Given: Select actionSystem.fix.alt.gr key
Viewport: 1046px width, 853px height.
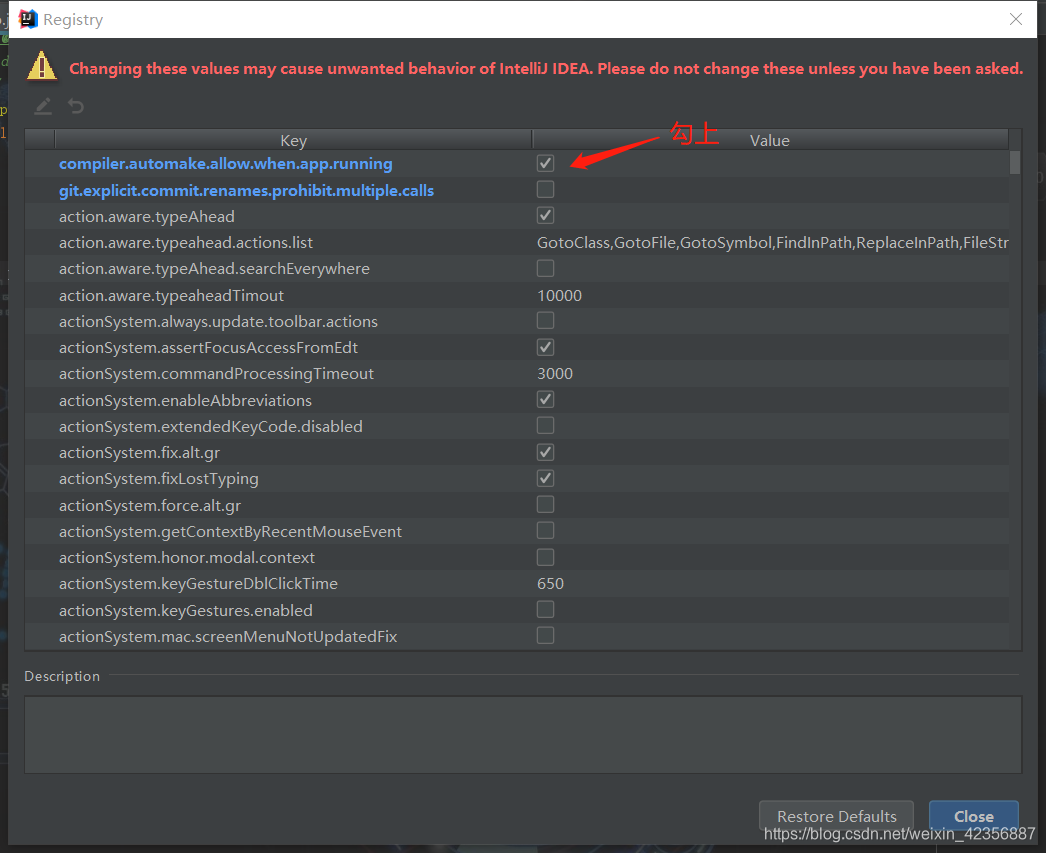Looking at the screenshot, I should 139,452.
